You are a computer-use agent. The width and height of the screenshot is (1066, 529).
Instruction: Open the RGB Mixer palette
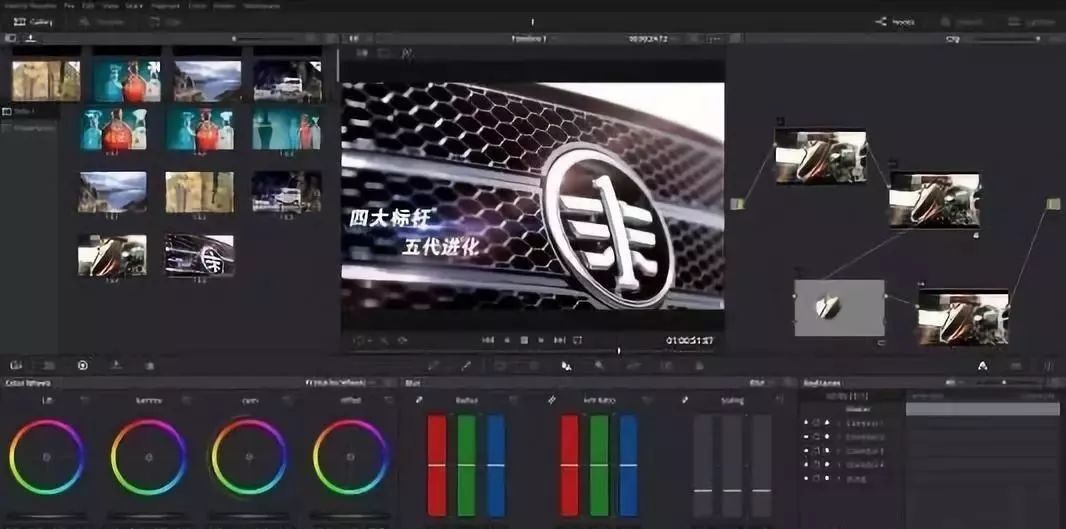point(116,366)
